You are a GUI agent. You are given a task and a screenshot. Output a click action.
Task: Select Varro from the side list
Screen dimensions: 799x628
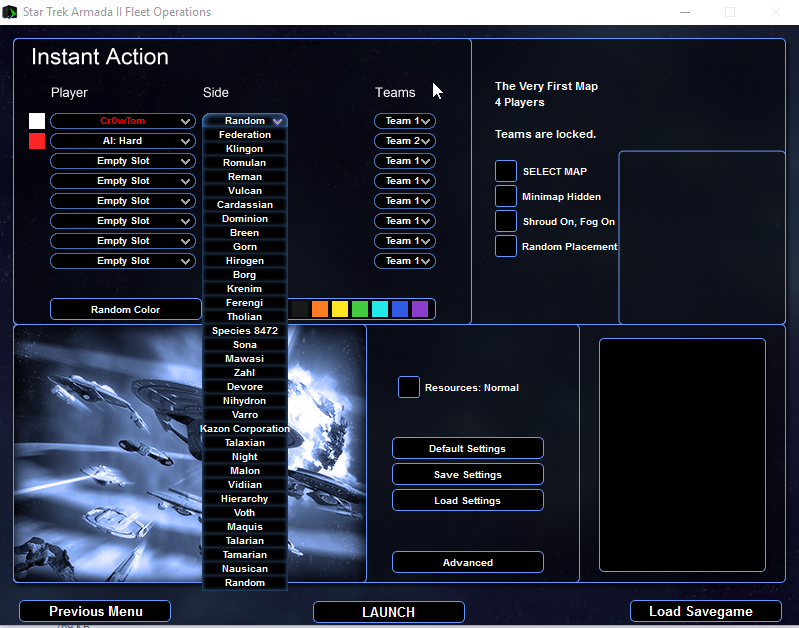245,415
